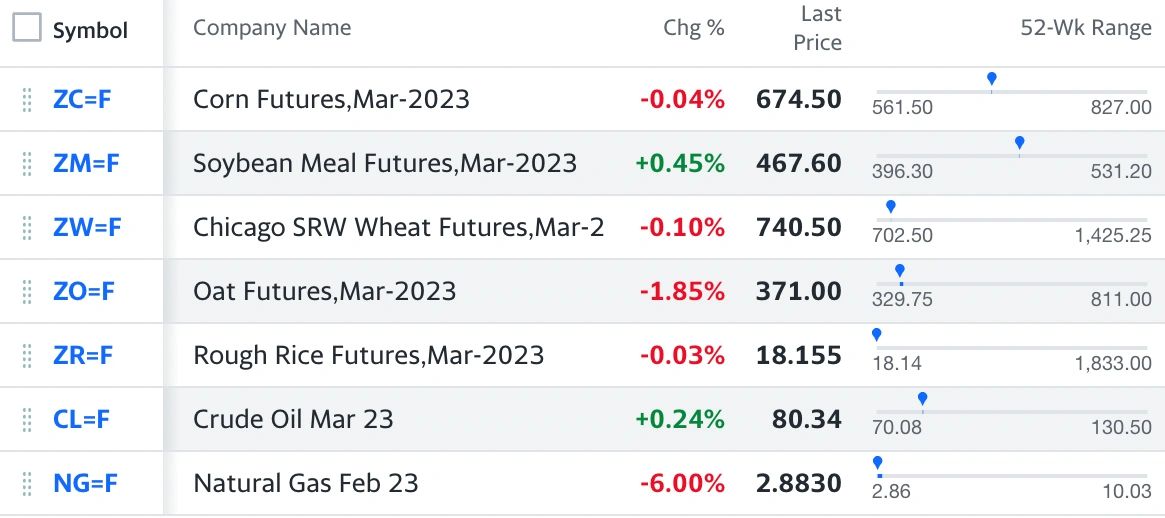The image size is (1165, 518).
Task: Click the Oat Futures,Mar-2023 company name
Action: 325,291
